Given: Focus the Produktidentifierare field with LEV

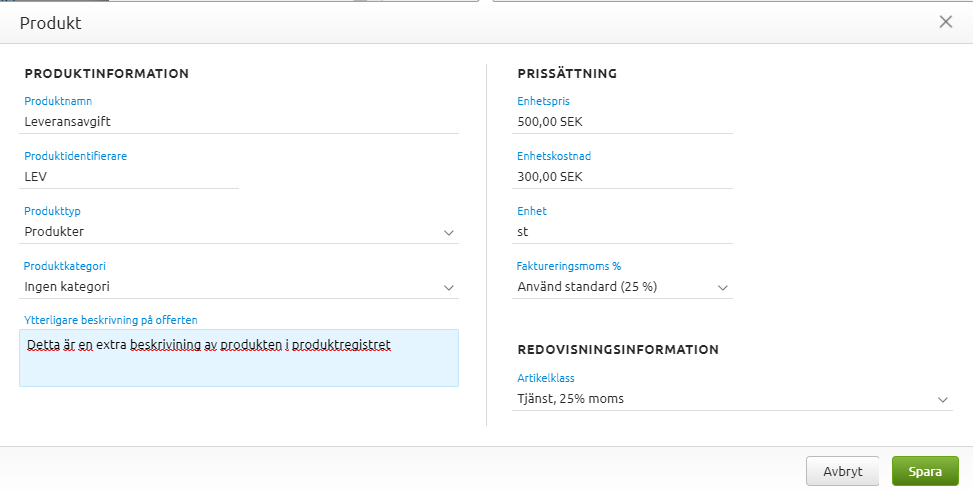Looking at the screenshot, I should tap(130, 176).
